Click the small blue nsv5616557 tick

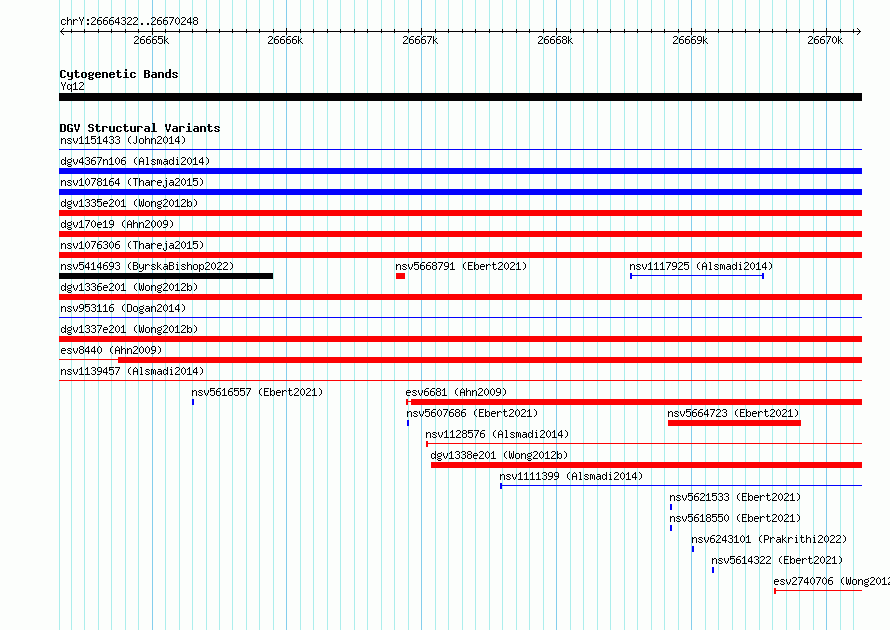tap(193, 402)
